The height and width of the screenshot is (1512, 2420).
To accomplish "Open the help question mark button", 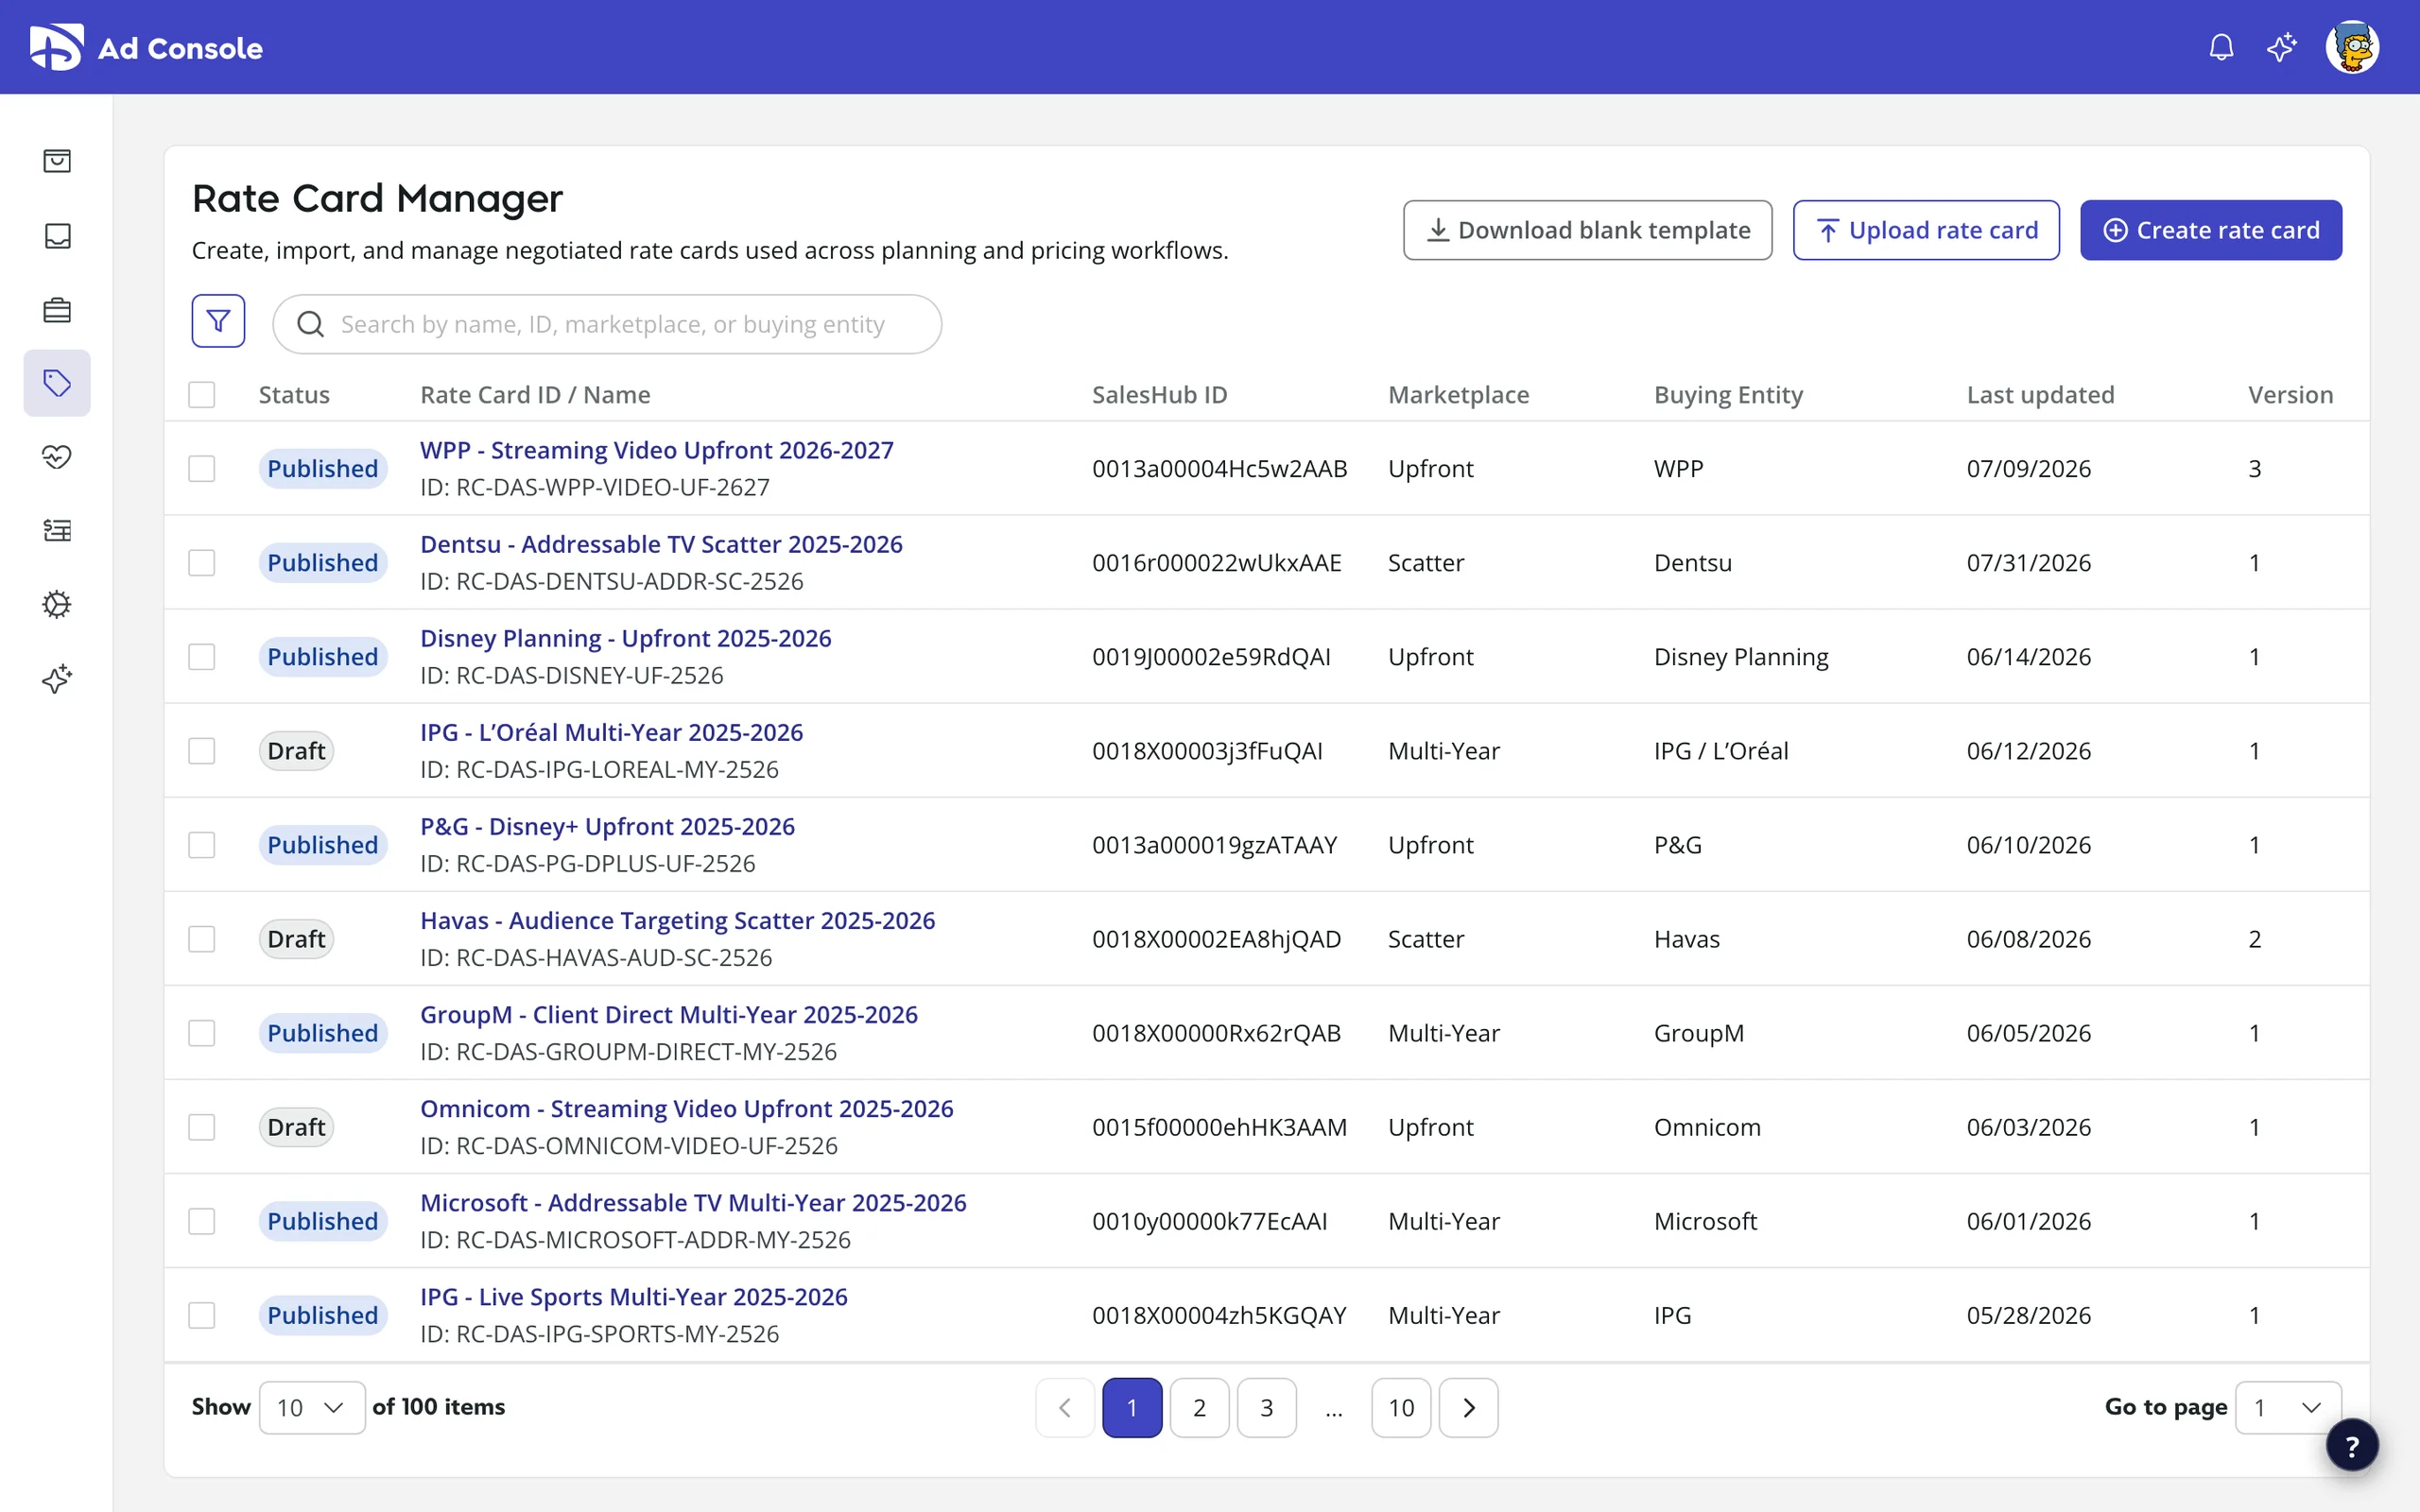I will [2351, 1446].
